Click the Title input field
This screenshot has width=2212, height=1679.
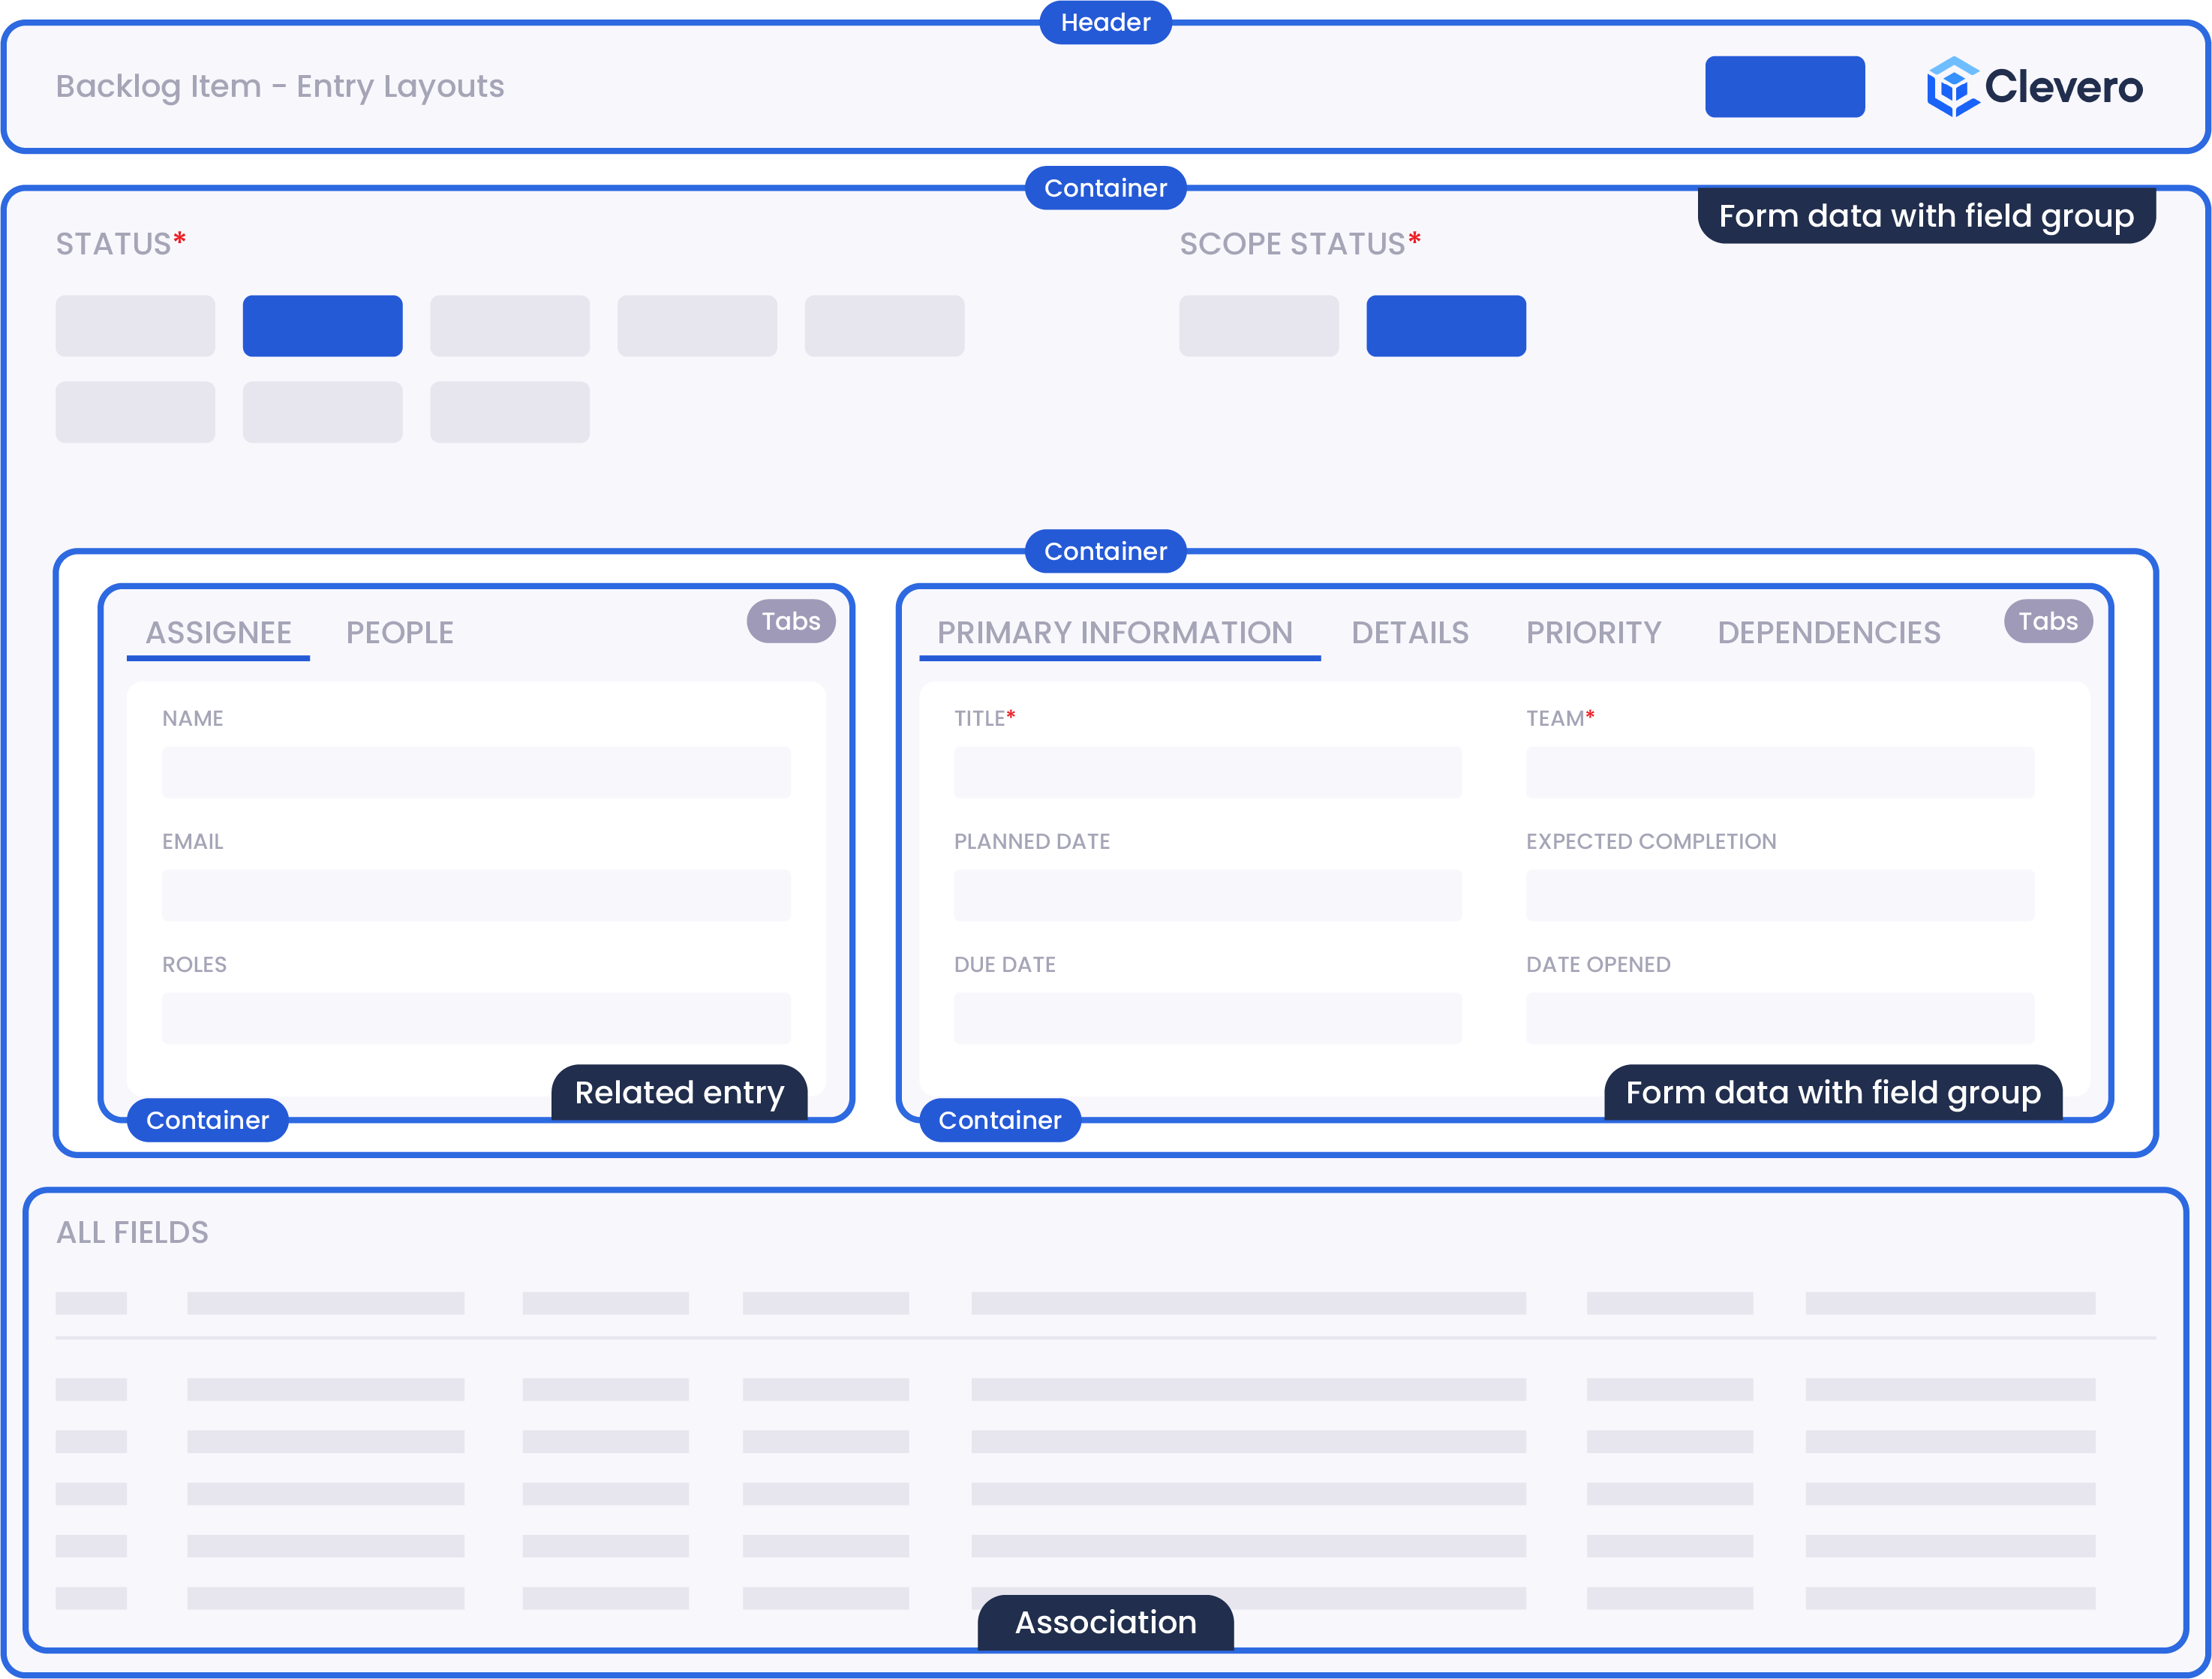pyautogui.click(x=1207, y=772)
